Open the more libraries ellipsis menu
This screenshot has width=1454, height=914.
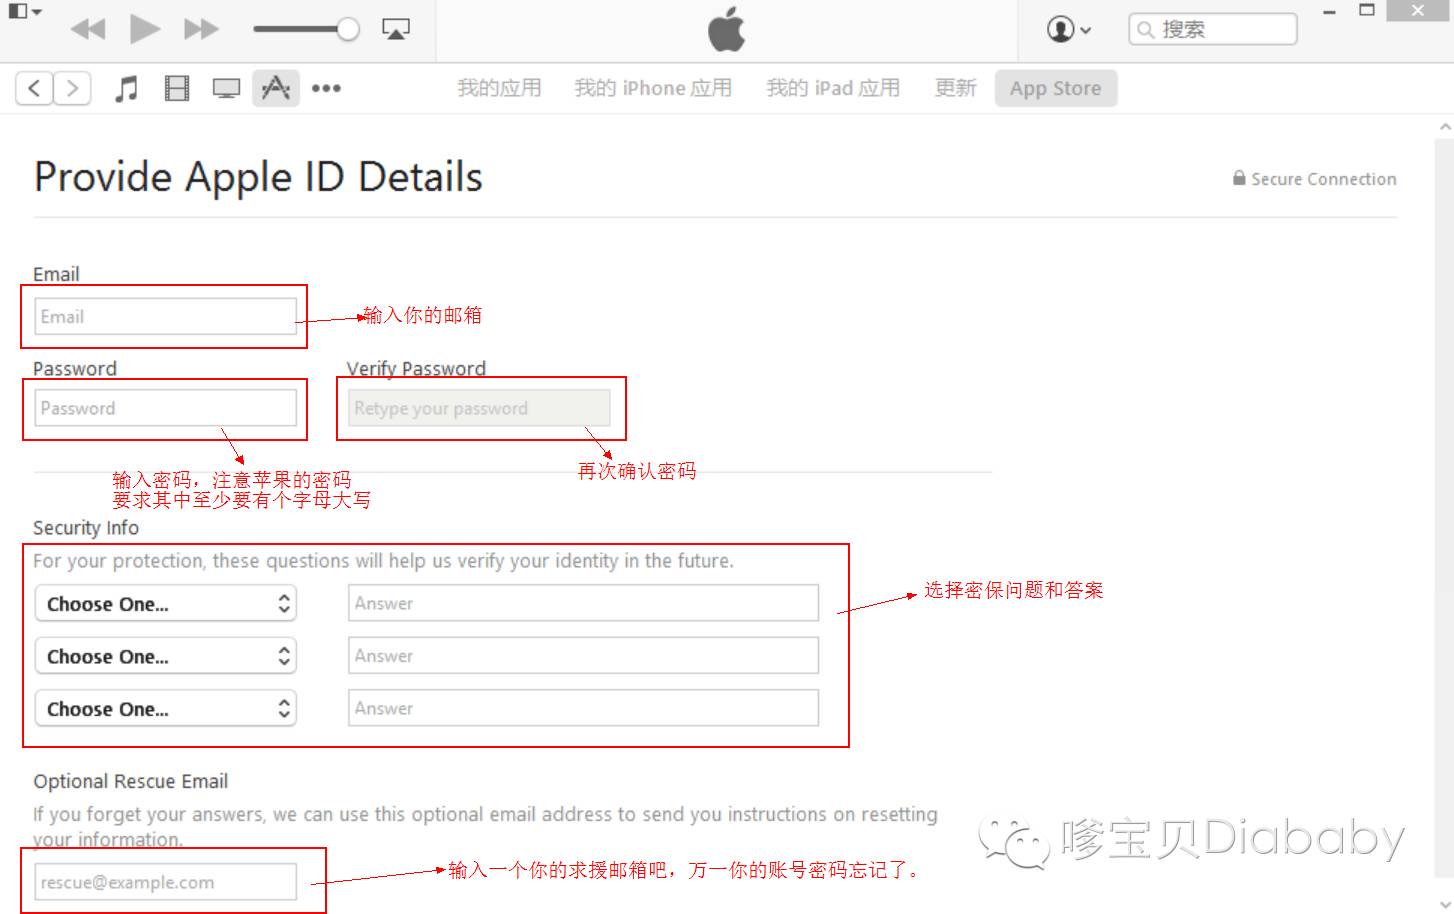pos(326,88)
